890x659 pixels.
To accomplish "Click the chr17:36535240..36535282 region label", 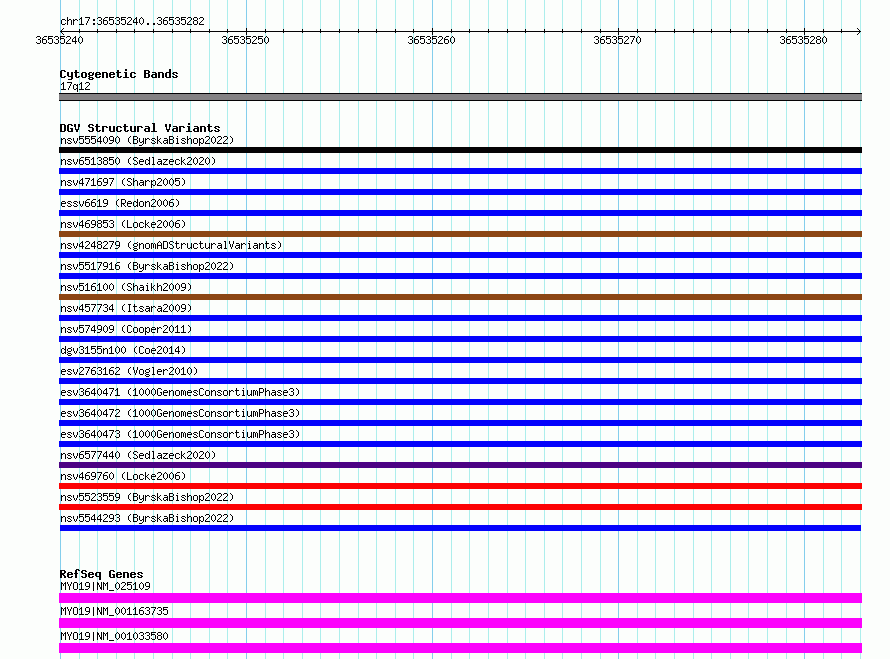I will [x=132, y=21].
